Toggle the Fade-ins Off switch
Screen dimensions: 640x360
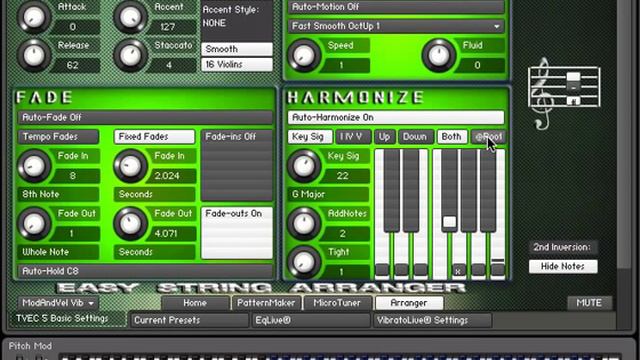[x=237, y=165]
